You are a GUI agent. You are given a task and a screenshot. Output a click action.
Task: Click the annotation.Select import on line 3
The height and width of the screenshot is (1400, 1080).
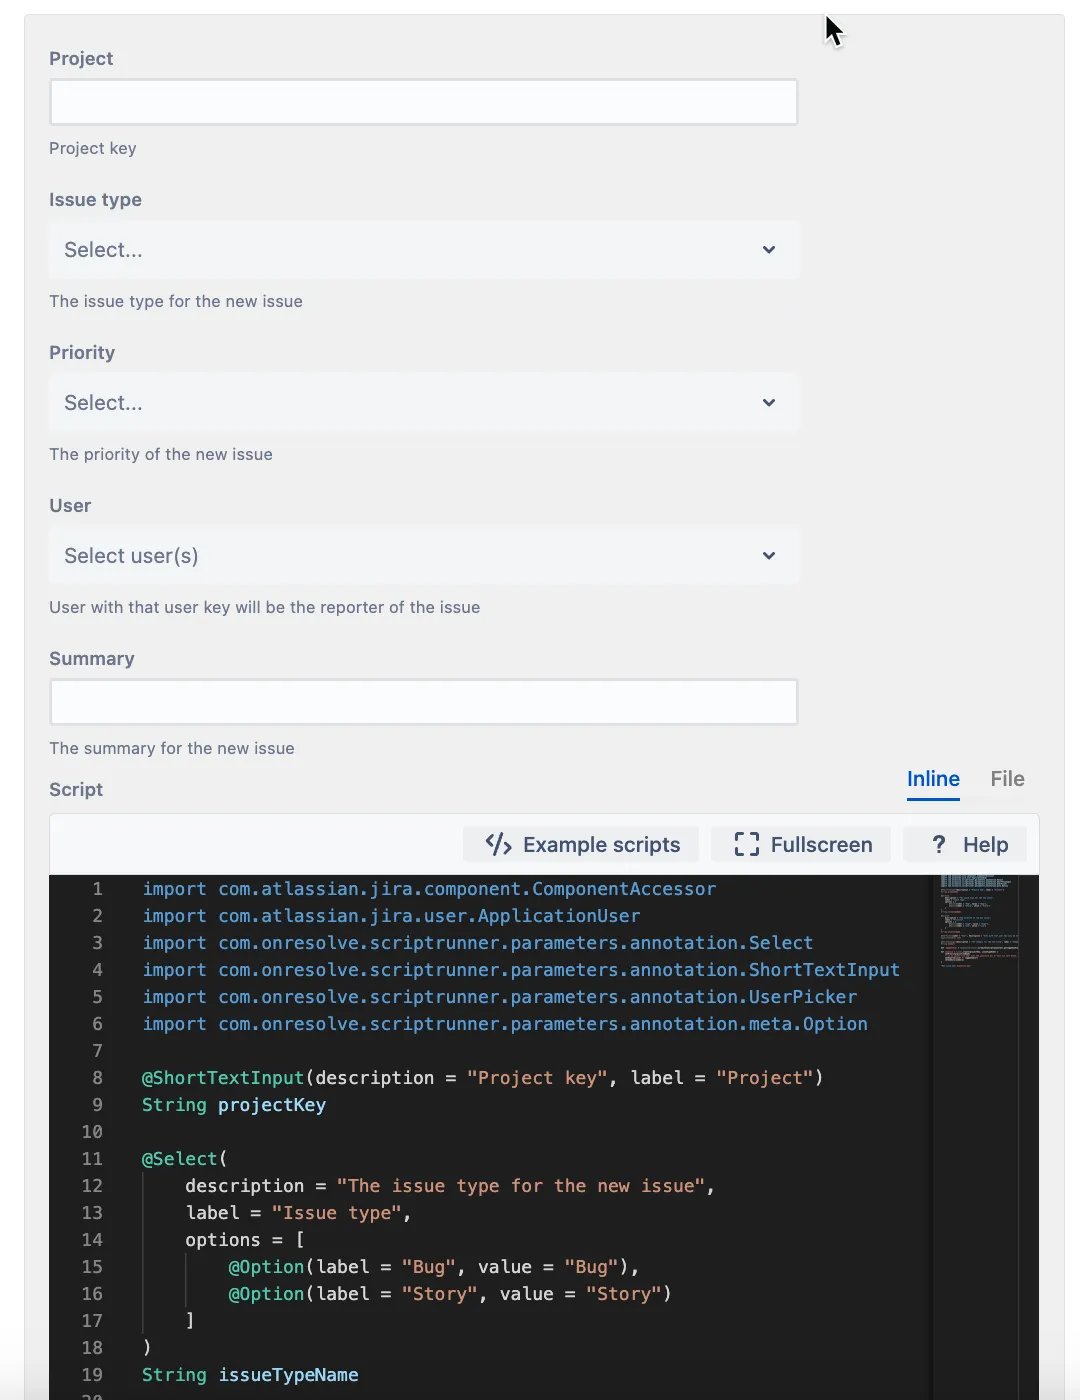point(477,943)
